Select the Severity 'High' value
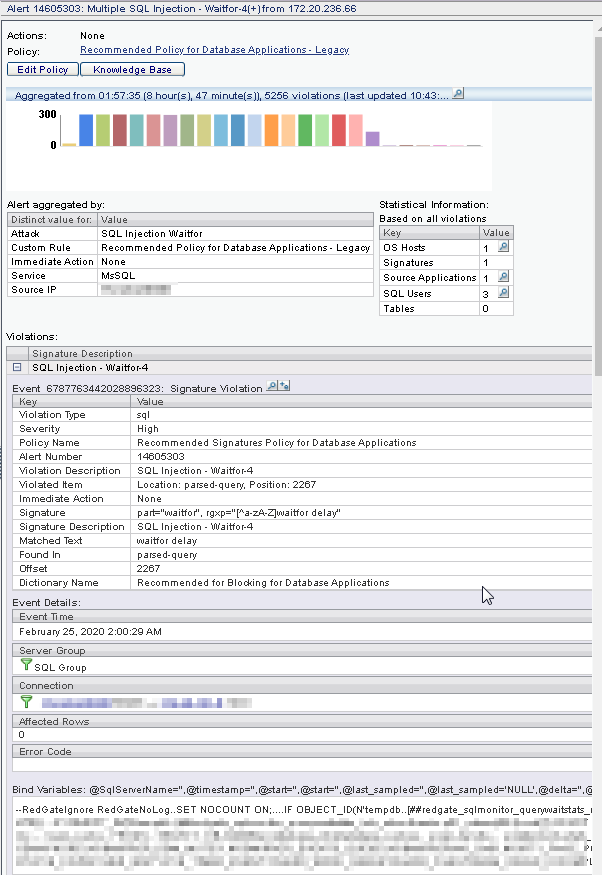 148,429
